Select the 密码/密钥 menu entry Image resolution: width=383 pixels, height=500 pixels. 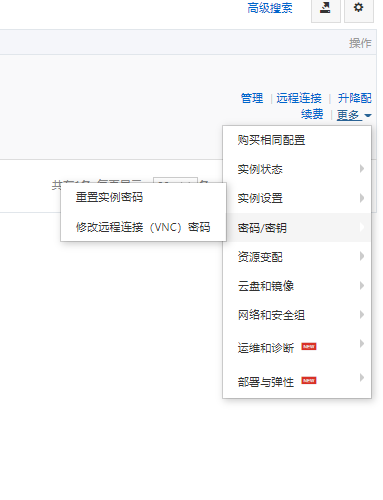pyautogui.click(x=297, y=228)
